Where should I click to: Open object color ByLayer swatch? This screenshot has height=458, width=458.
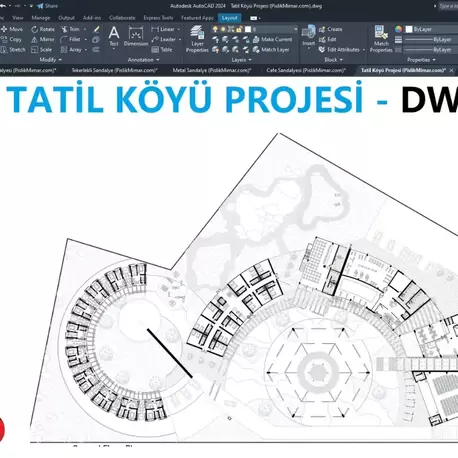click(x=409, y=29)
